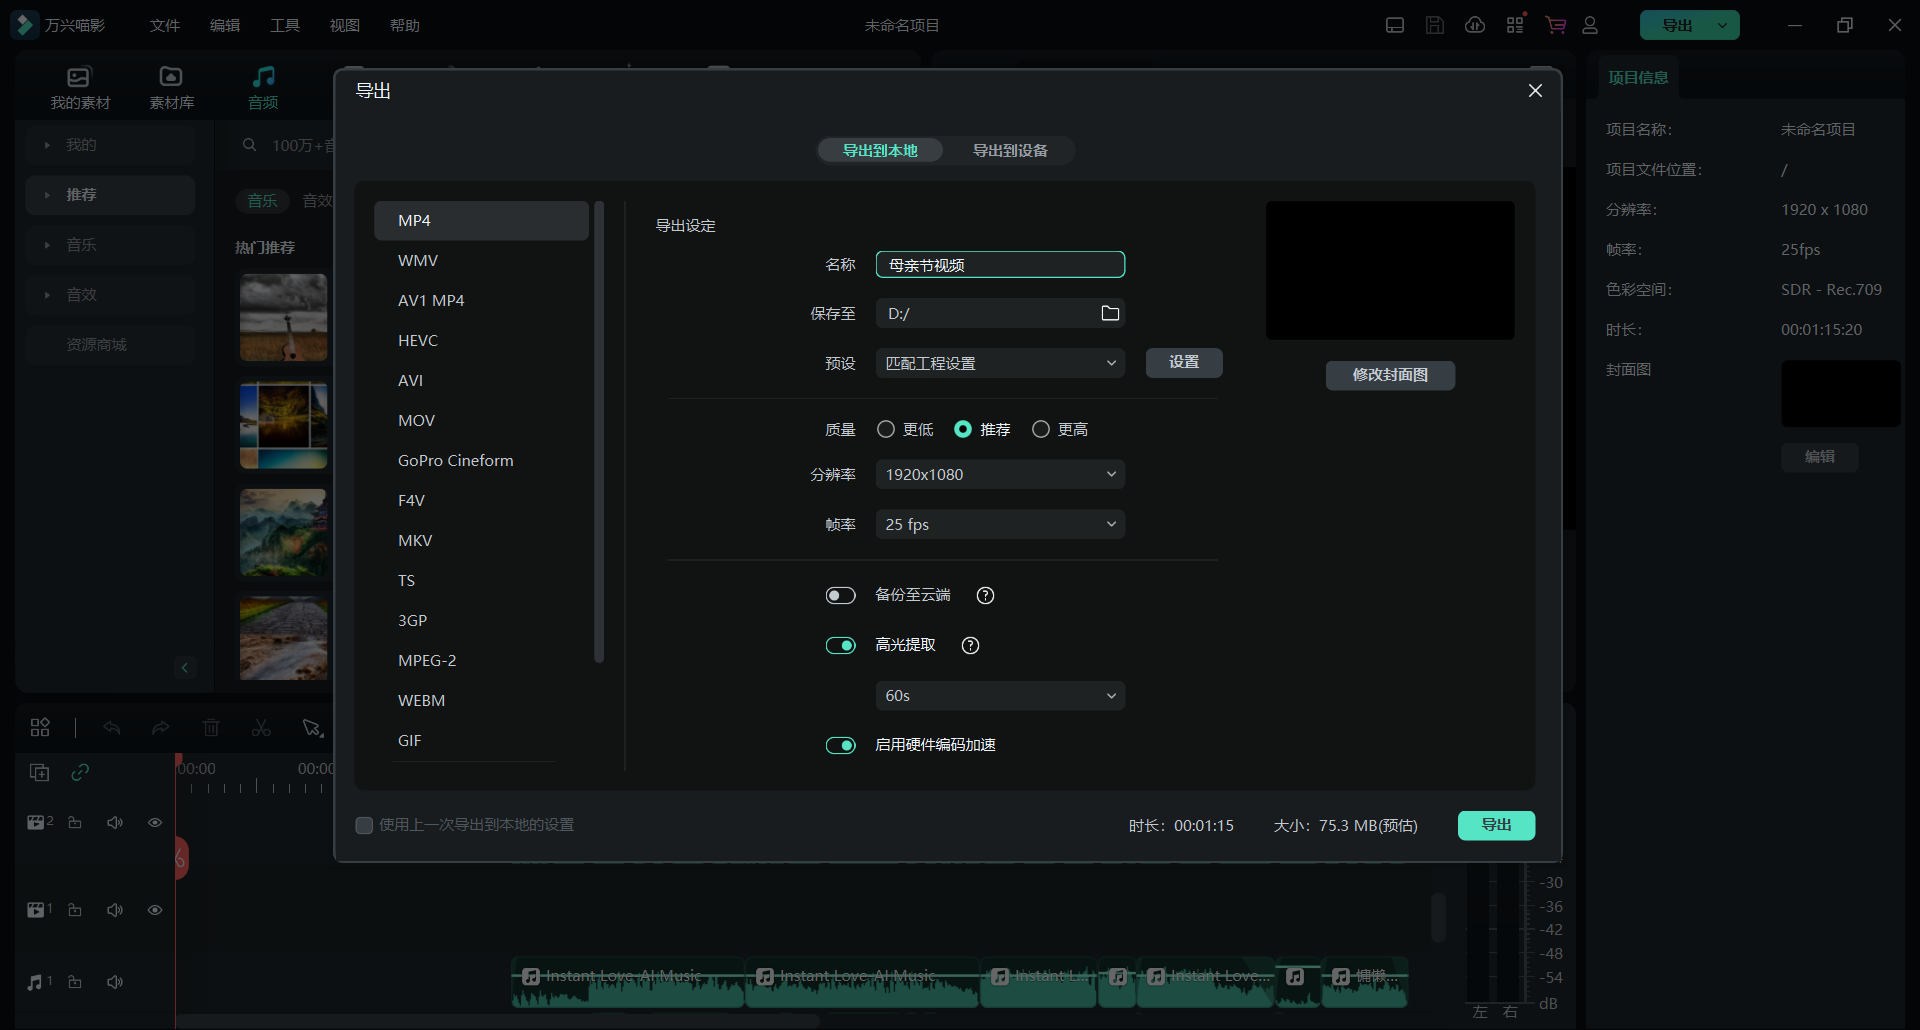Open the 分辨率 1920x1080 dropdown

coord(1000,475)
